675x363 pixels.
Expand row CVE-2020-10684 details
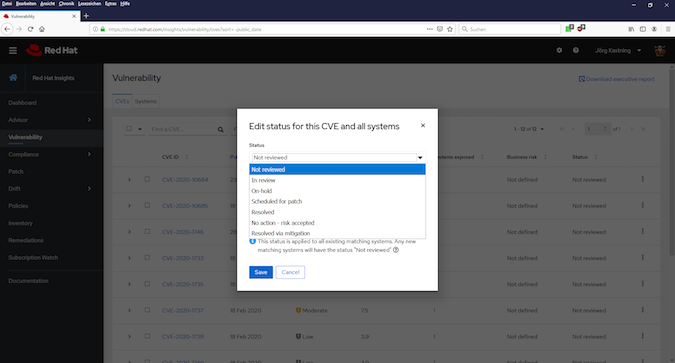click(x=129, y=179)
